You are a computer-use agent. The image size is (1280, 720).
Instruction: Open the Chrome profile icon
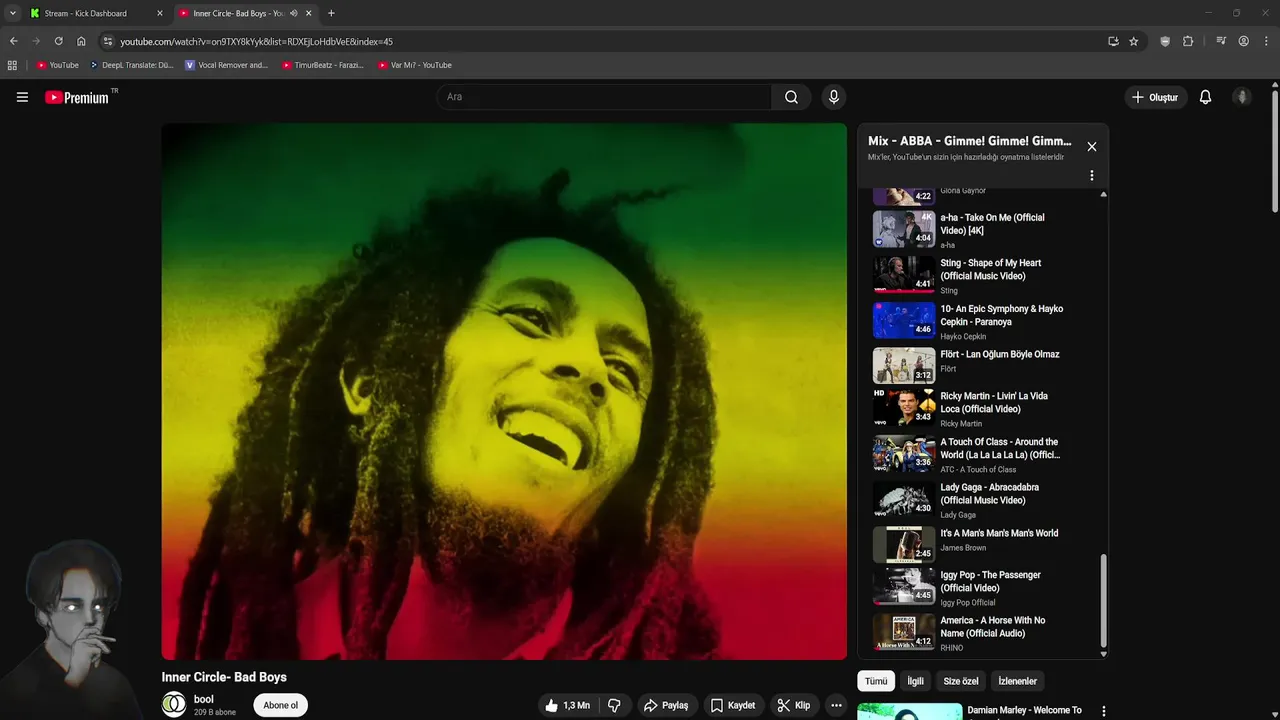pyautogui.click(x=1243, y=41)
